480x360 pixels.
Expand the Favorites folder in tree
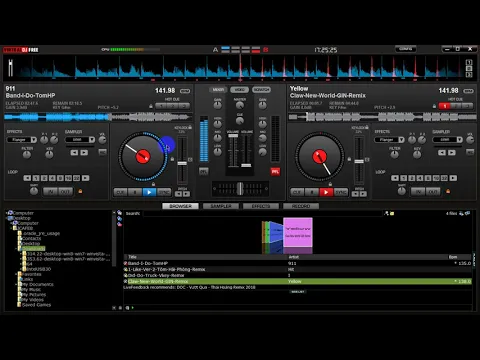click(16, 274)
